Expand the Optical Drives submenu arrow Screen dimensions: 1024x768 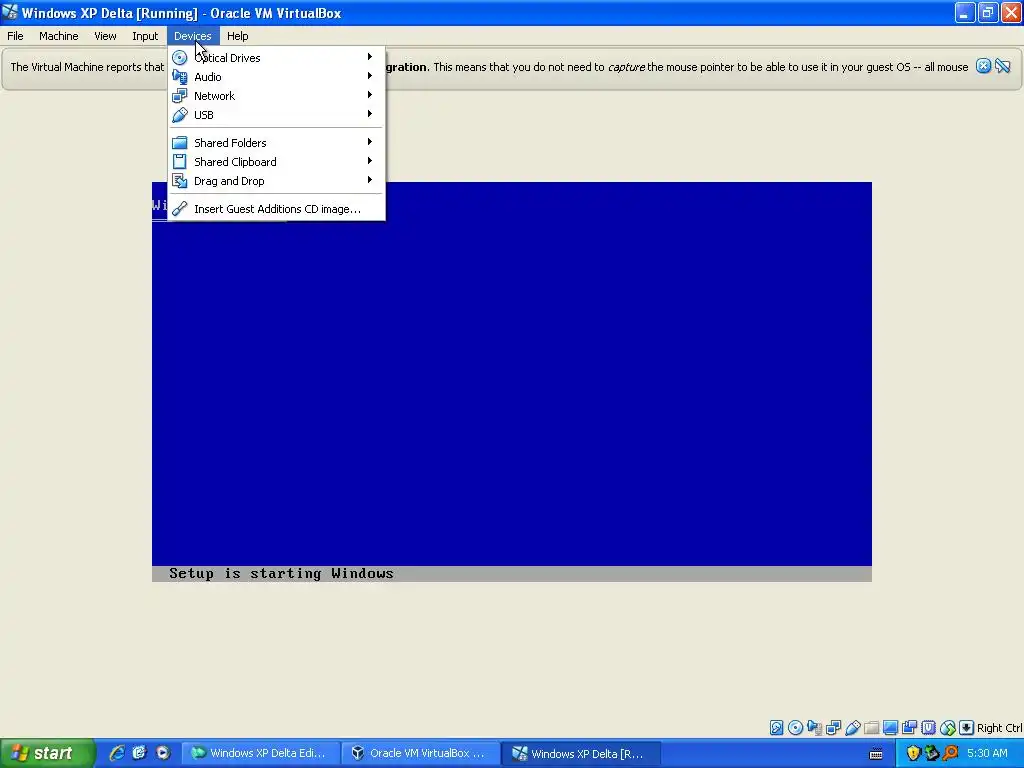point(370,57)
